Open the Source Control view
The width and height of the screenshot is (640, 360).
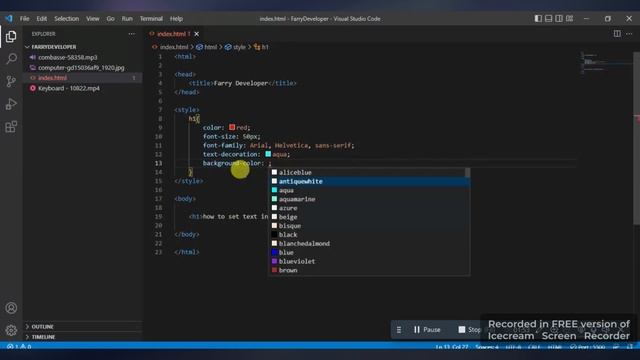click(11, 81)
